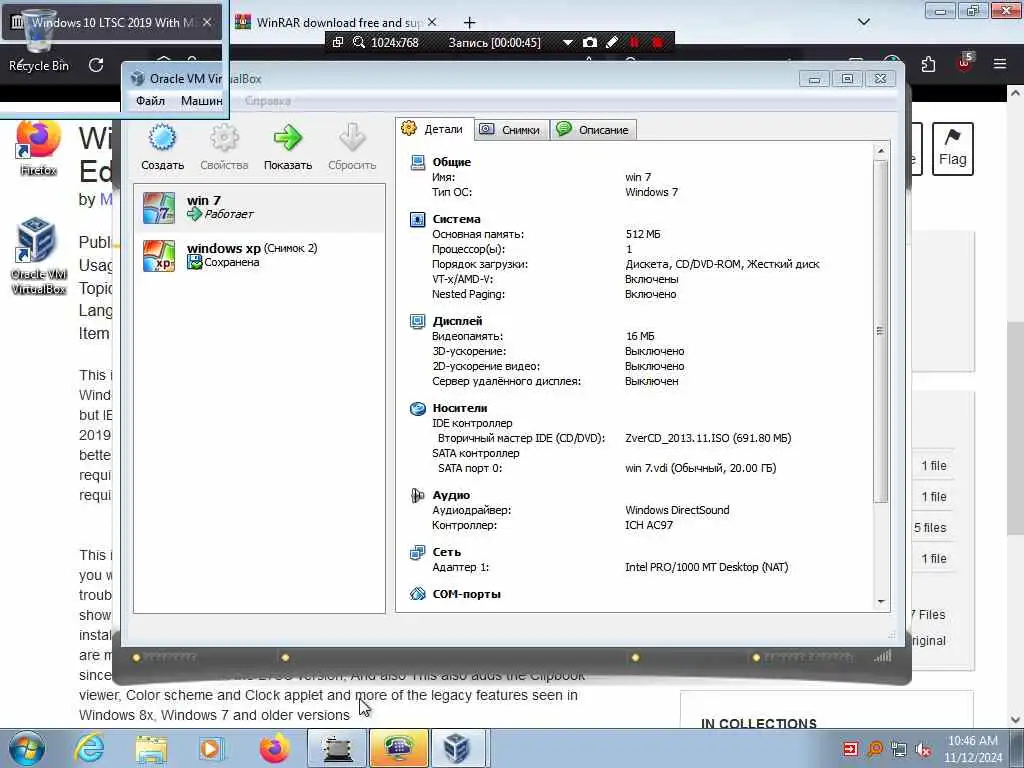Open the Машина menu in VirtualBox
The image size is (1024, 768).
pyautogui.click(x=201, y=101)
